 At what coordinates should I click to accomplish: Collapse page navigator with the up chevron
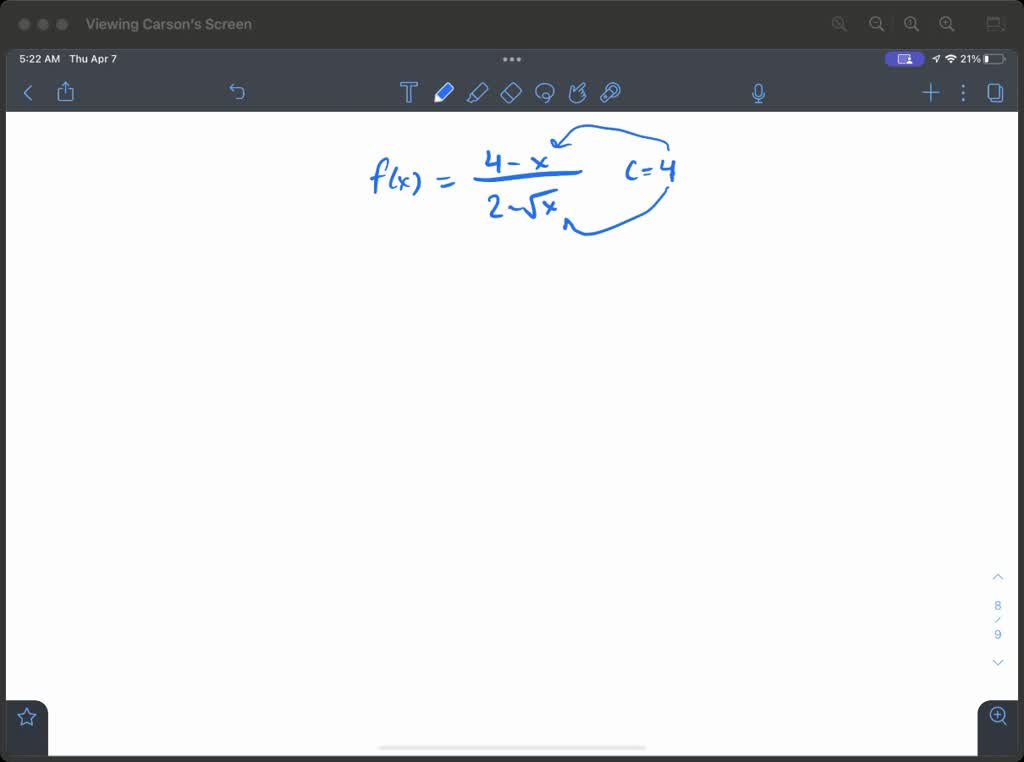997,576
